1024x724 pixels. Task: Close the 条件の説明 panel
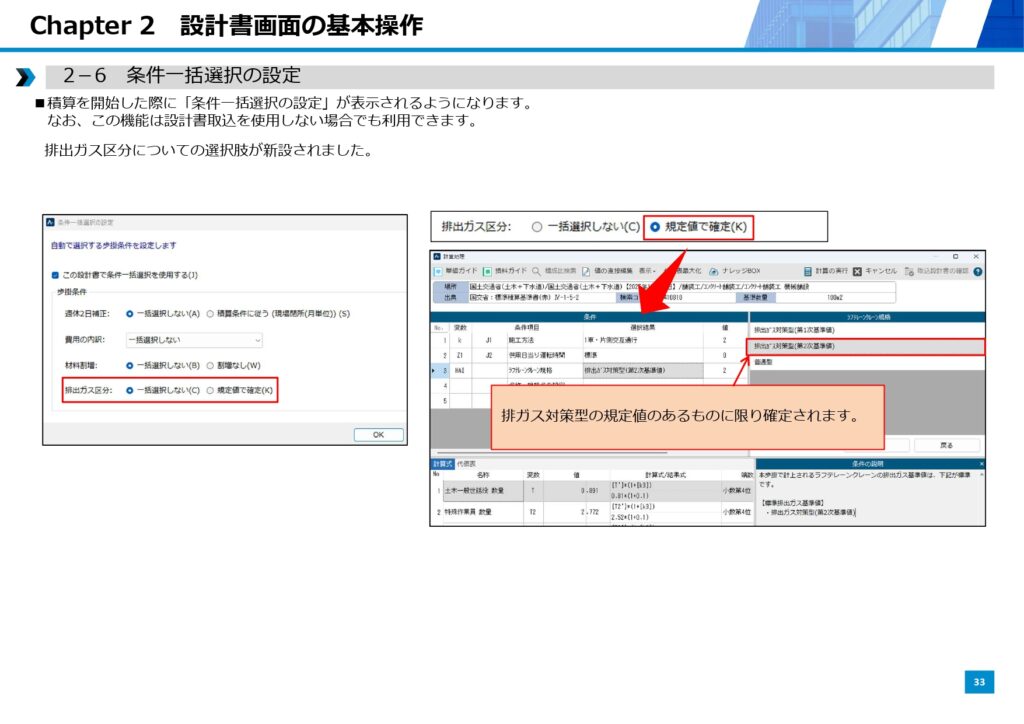[x=981, y=464]
